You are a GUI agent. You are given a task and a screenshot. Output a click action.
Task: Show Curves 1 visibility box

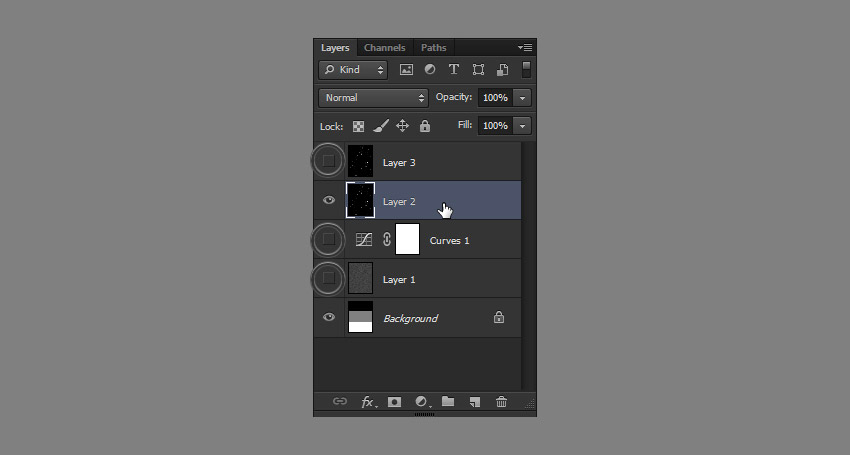click(x=329, y=239)
